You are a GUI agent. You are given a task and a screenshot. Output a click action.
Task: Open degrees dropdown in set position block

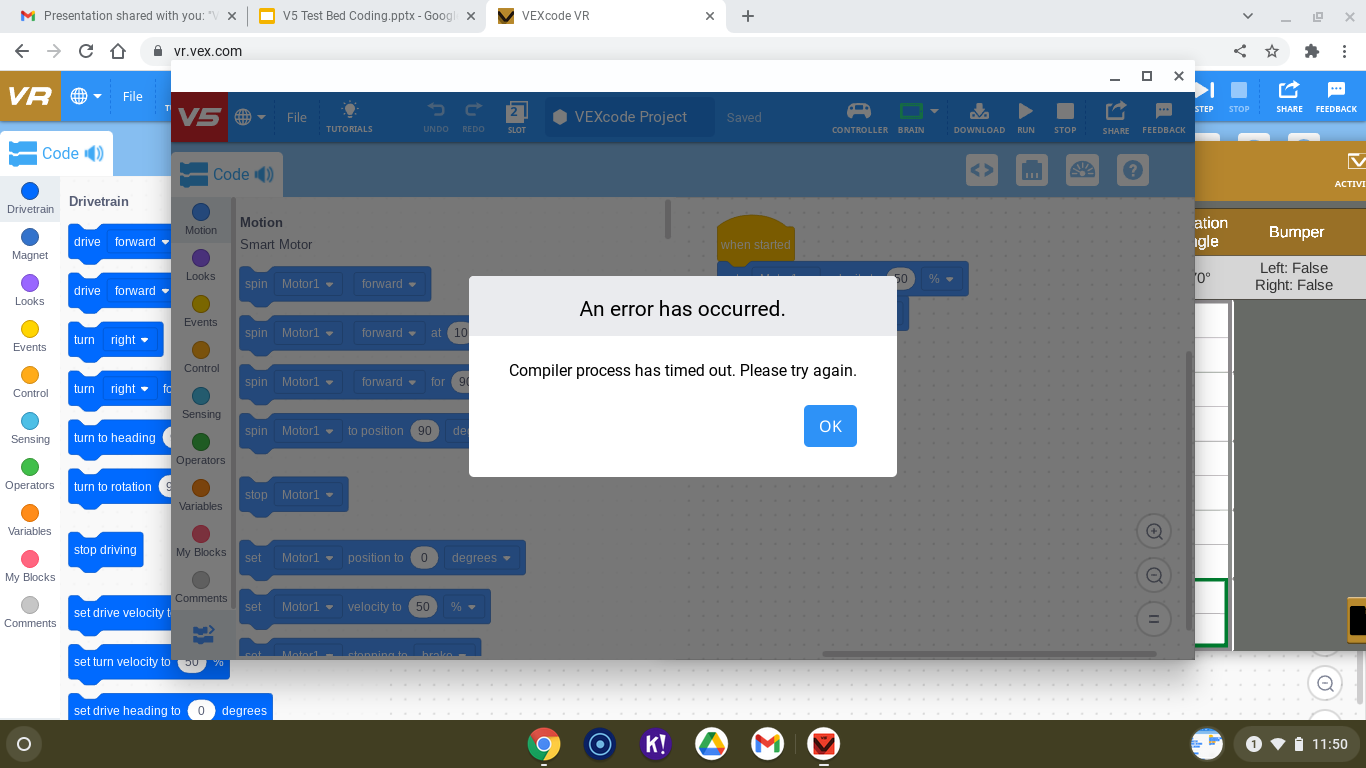(481, 558)
